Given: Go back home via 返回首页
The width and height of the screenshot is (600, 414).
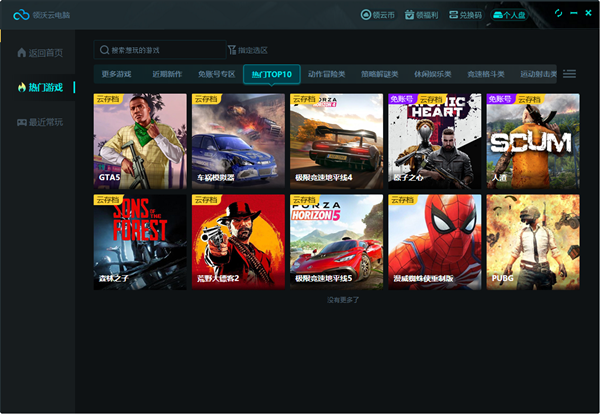Looking at the screenshot, I should coord(40,53).
